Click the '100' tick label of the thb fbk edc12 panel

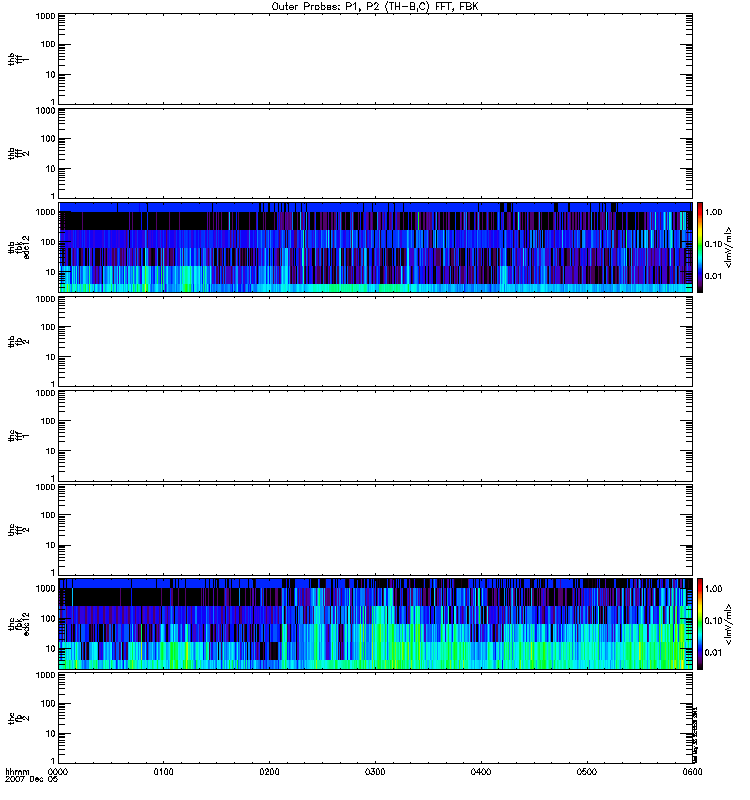[x=48, y=242]
